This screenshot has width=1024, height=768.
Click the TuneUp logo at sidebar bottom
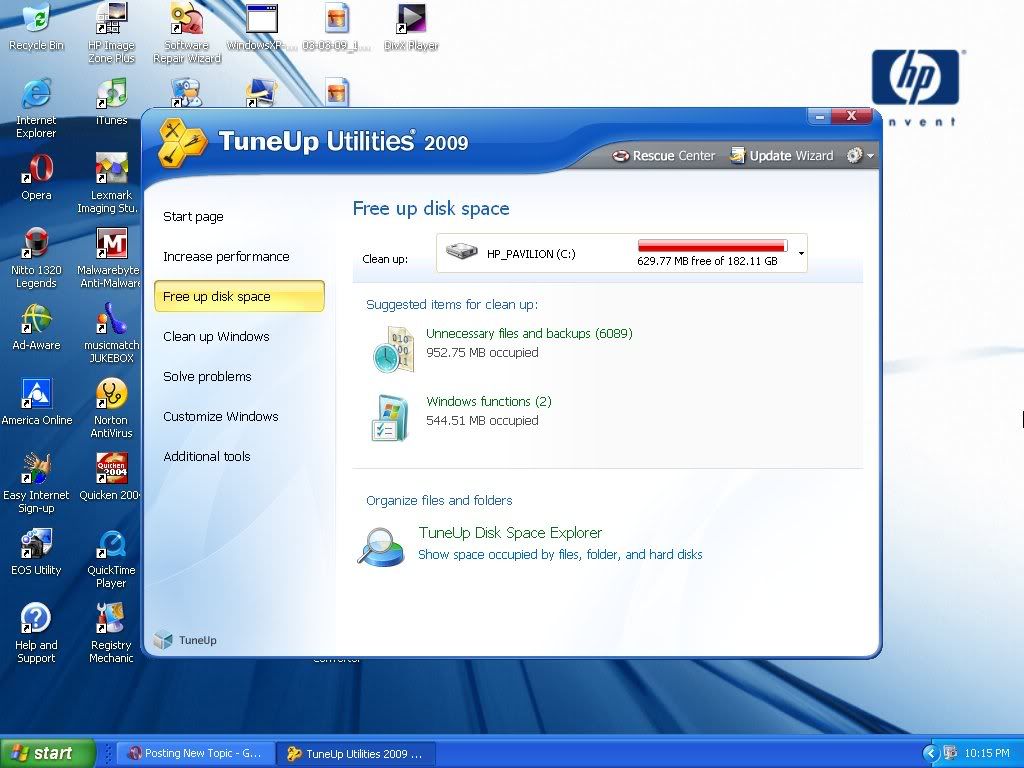pos(185,640)
